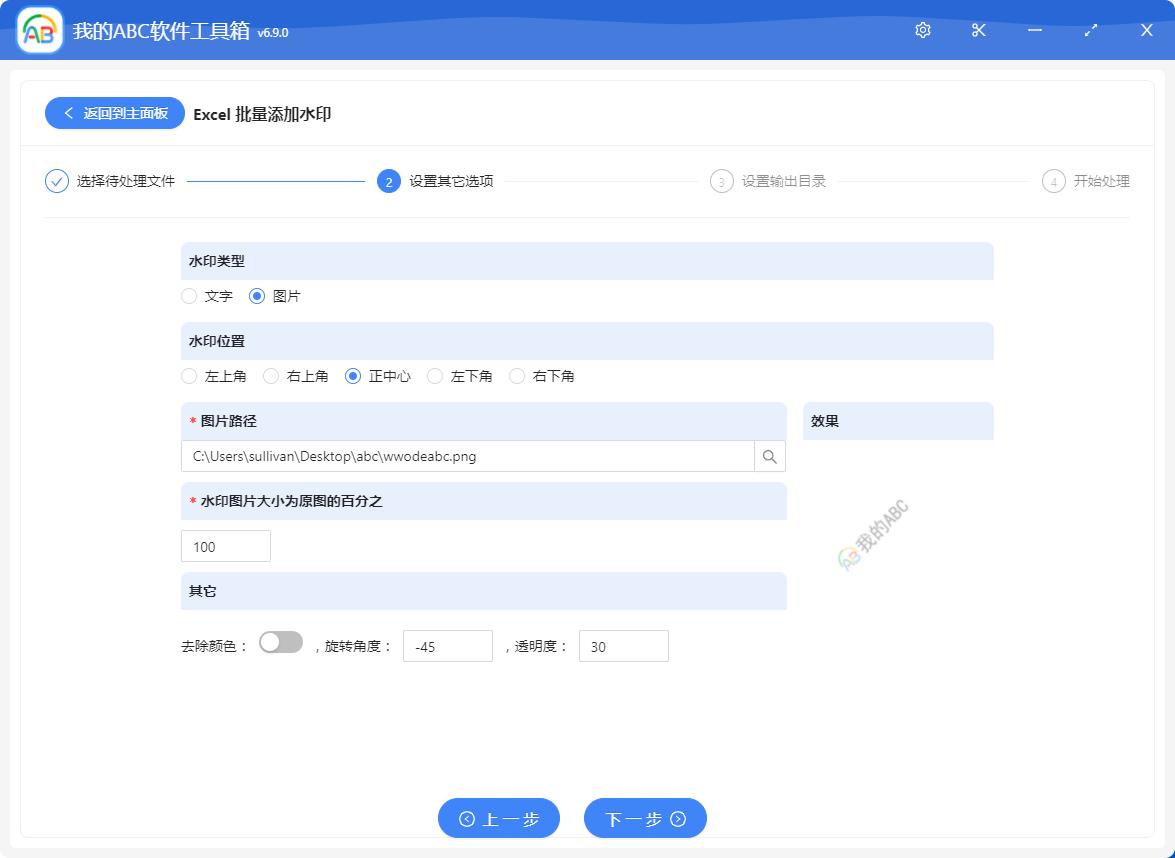Click step 3 设置输出目录 circle icon
The image size is (1175, 858).
pos(721,181)
